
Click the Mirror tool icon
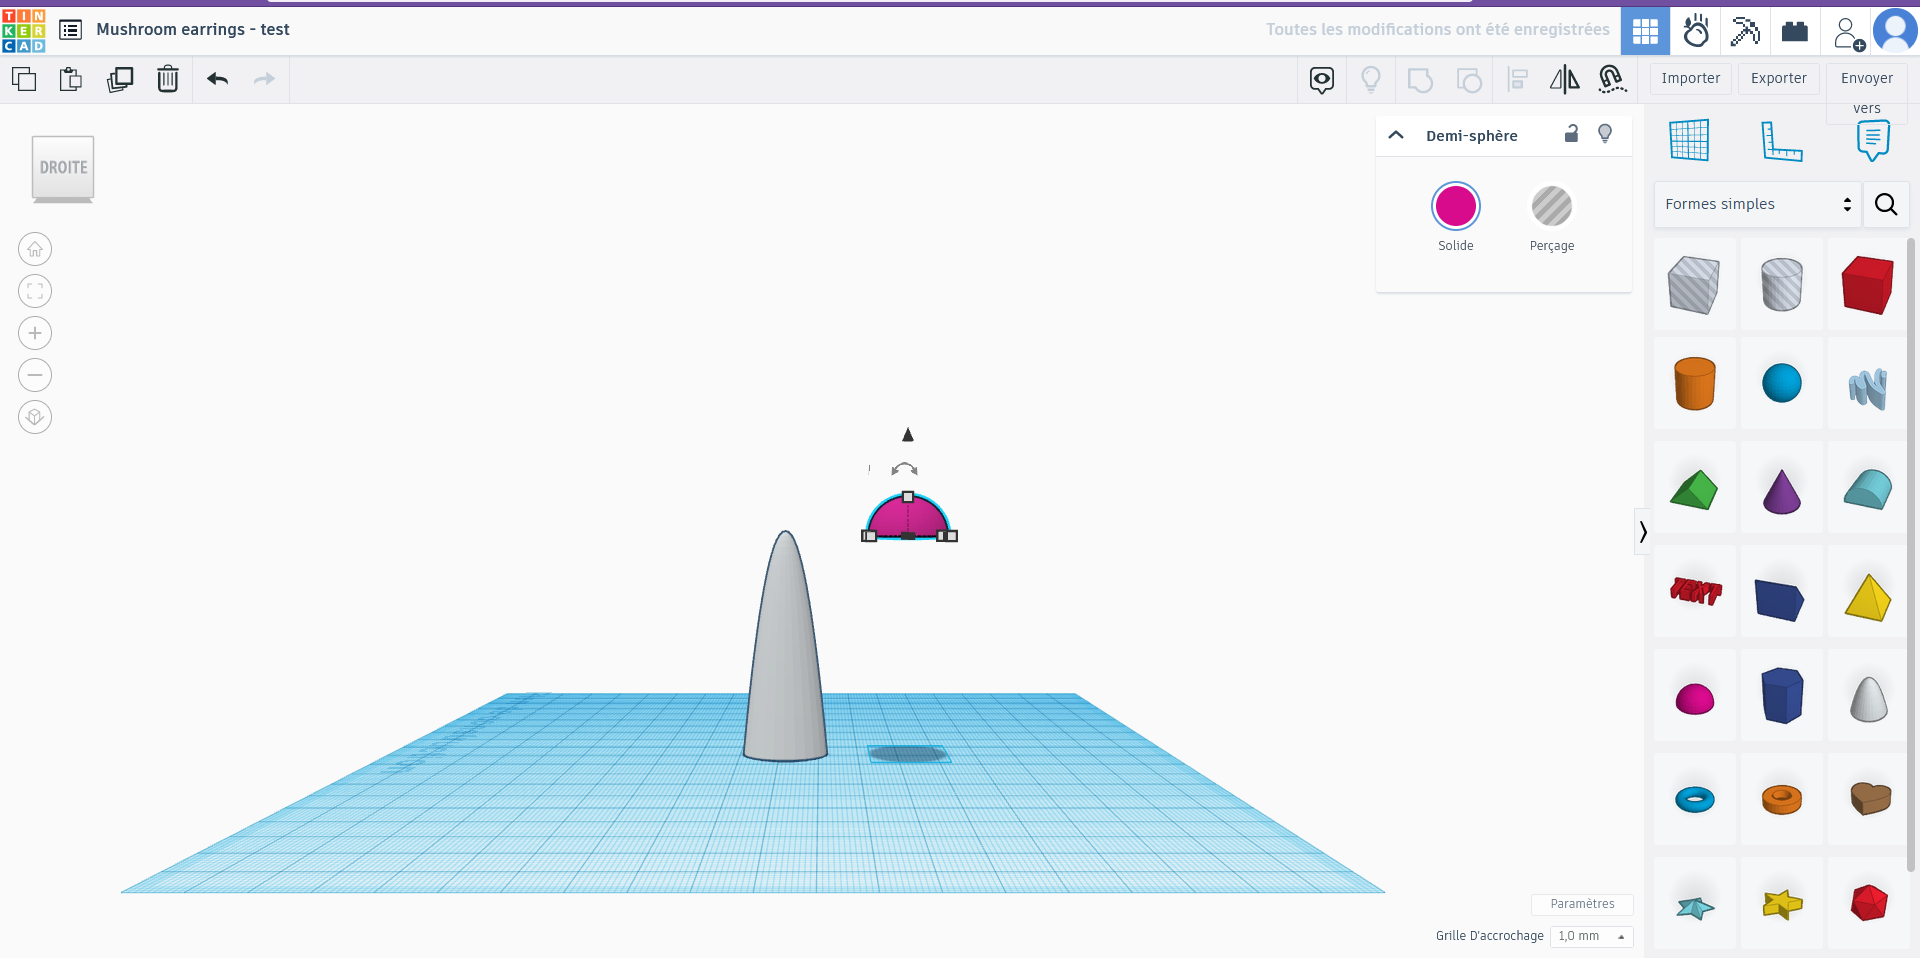[1565, 79]
